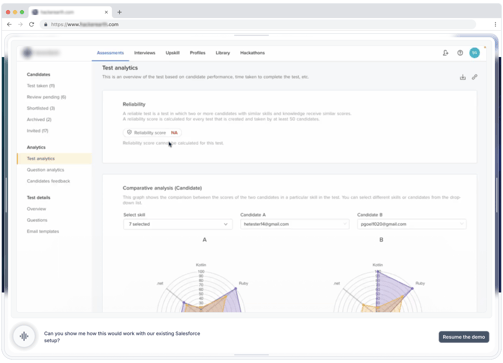
Task: Click the copy link icon
Action: (475, 77)
